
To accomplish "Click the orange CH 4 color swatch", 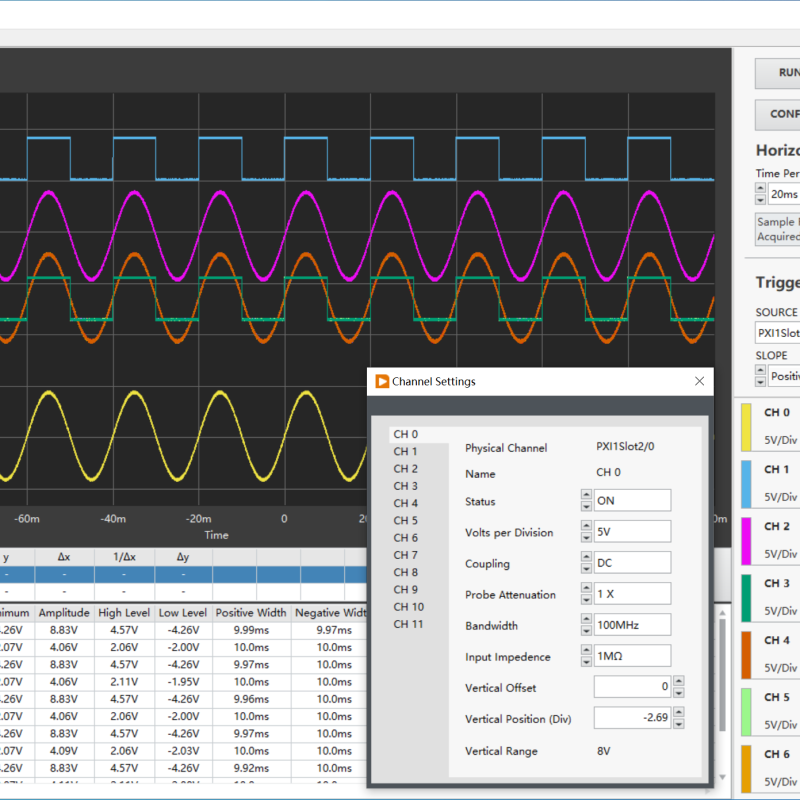I will click(x=746, y=655).
